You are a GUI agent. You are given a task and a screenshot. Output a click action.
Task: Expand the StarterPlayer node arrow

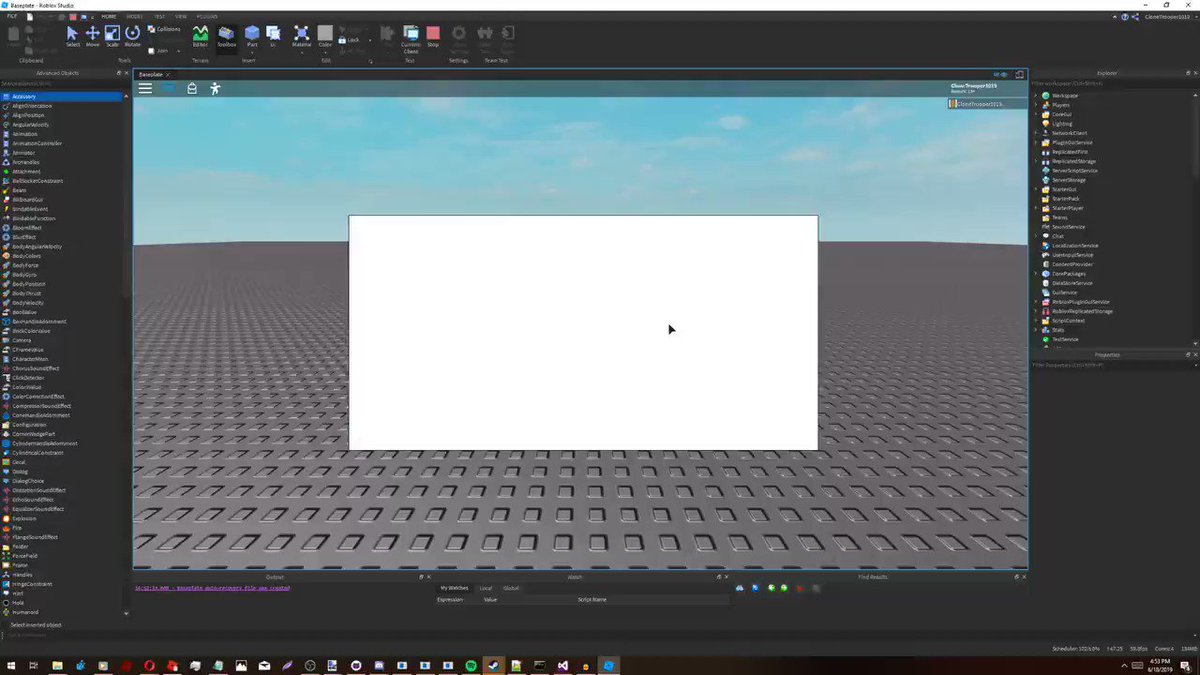1035,208
